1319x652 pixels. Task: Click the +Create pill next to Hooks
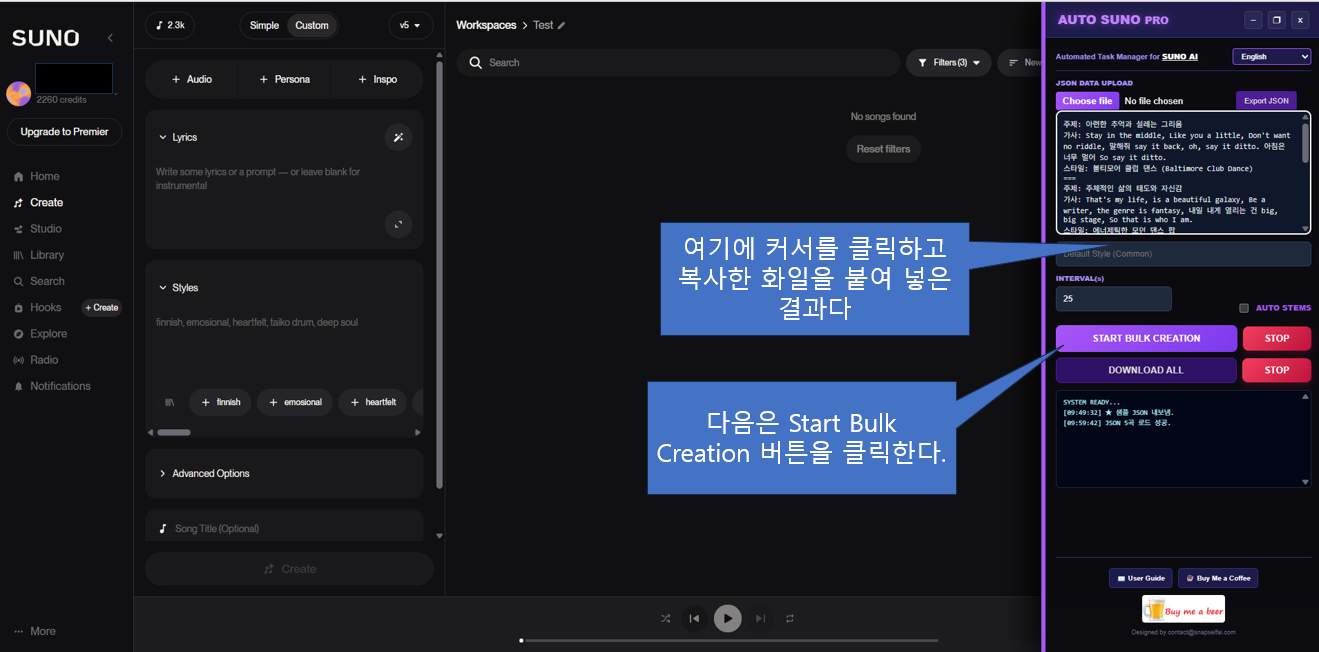pyautogui.click(x=102, y=307)
